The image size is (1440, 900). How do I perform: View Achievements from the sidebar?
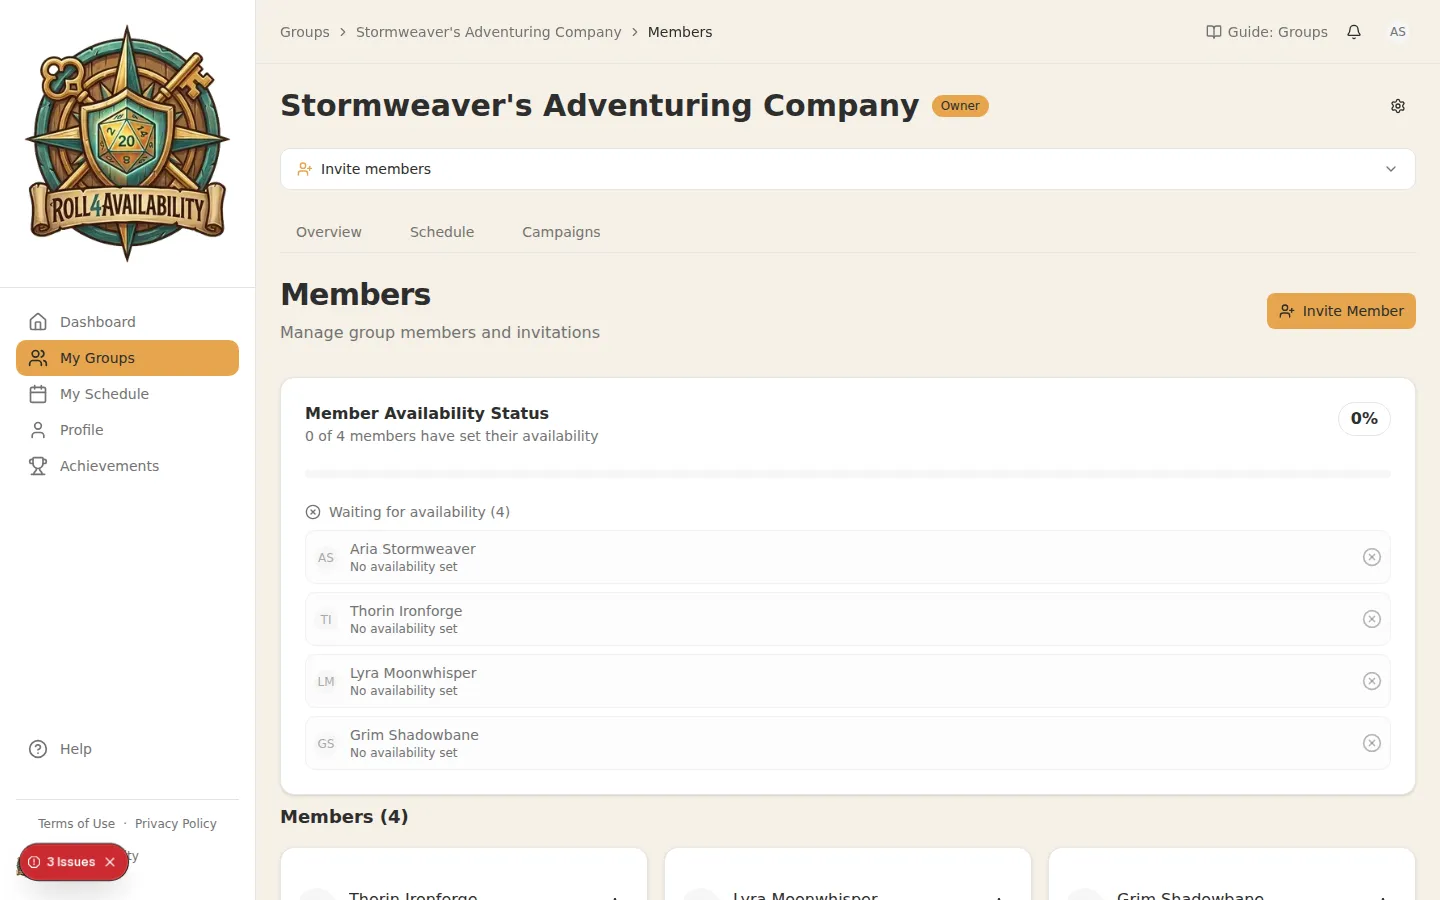tap(110, 465)
